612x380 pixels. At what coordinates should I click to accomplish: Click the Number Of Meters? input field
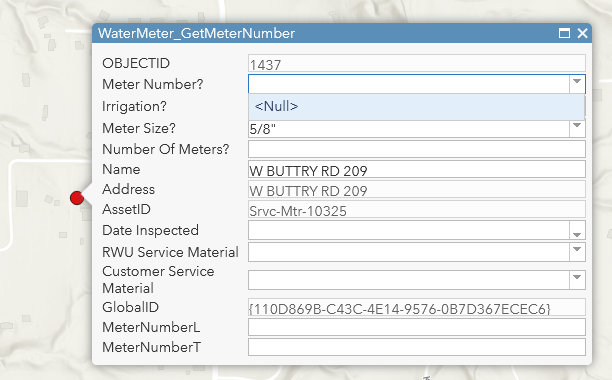417,149
